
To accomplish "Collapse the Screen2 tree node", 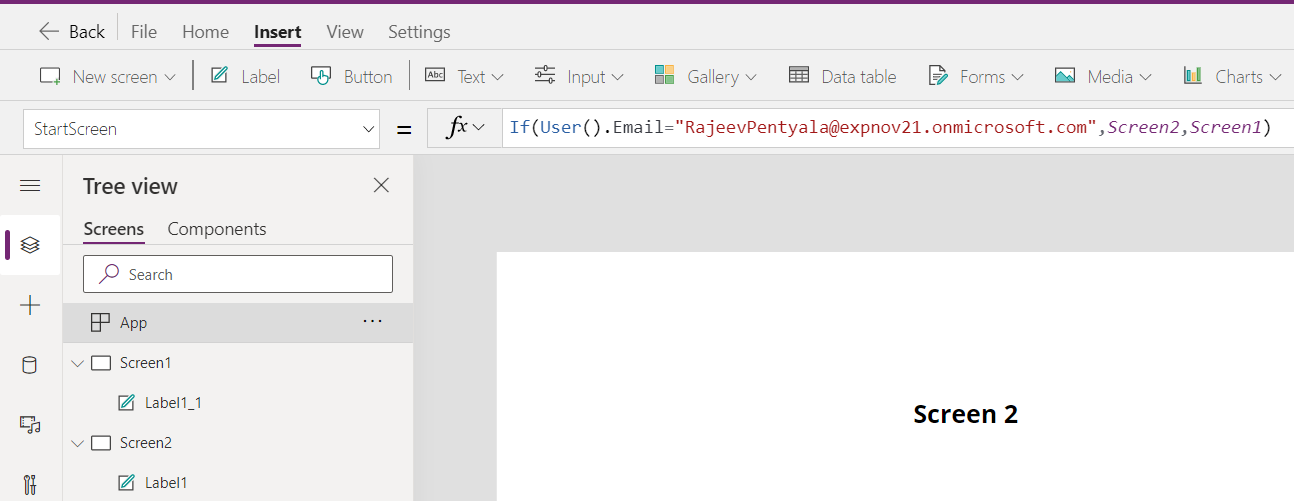I will click(x=78, y=443).
